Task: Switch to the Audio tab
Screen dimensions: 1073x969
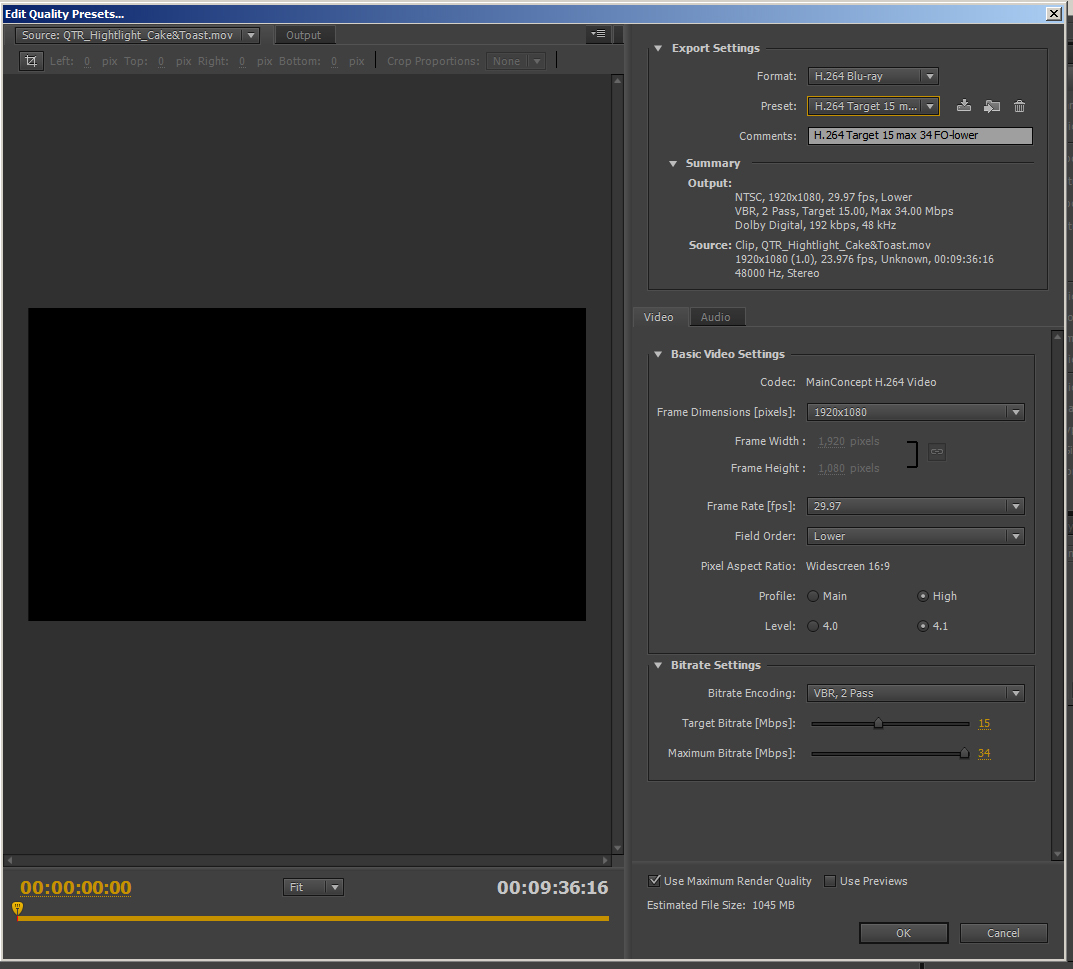Action: click(715, 317)
